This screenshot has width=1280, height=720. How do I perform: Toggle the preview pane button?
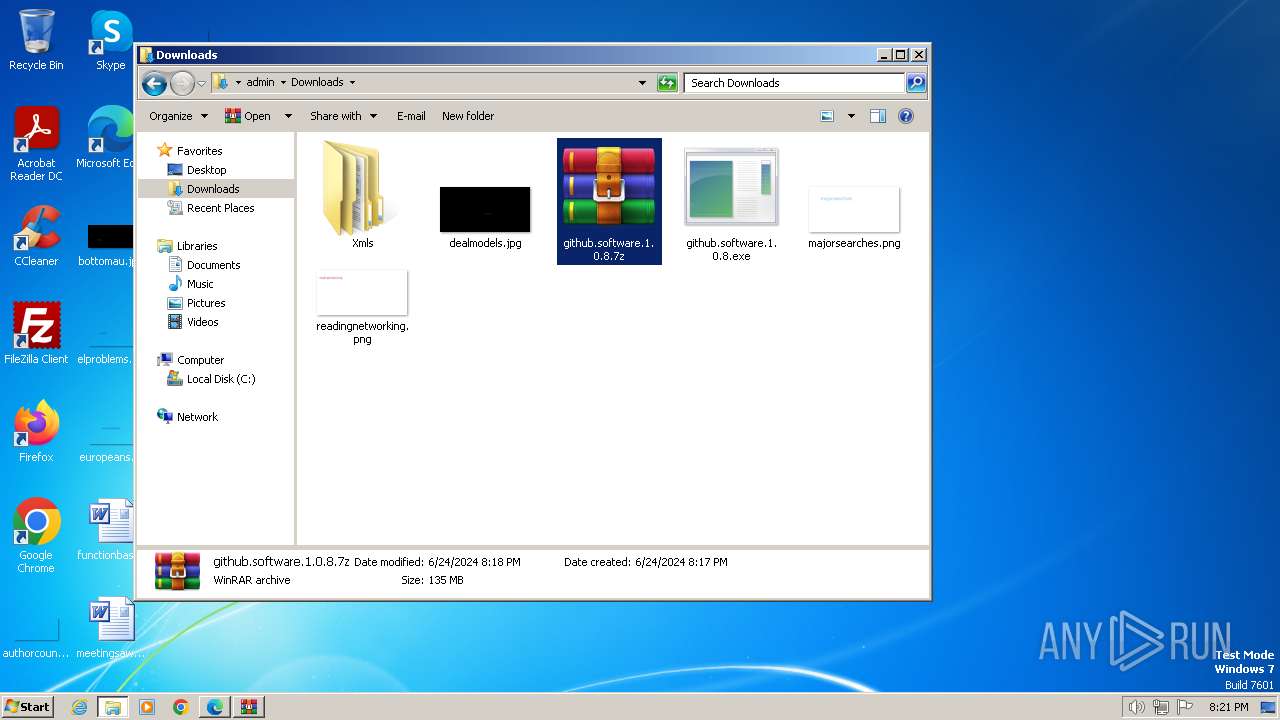(x=878, y=116)
